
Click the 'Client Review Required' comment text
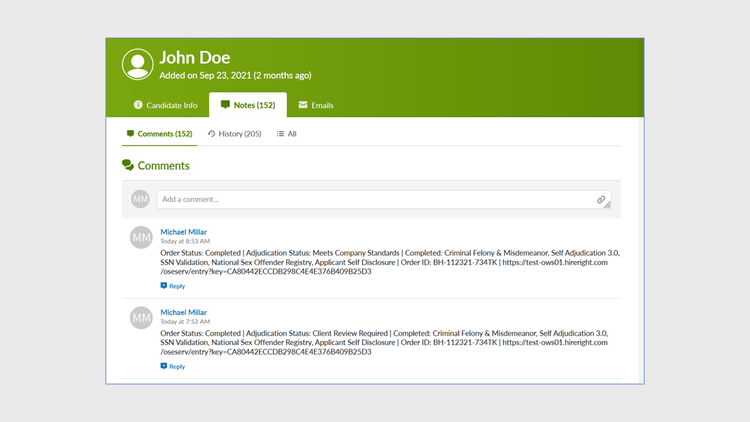click(x=384, y=343)
